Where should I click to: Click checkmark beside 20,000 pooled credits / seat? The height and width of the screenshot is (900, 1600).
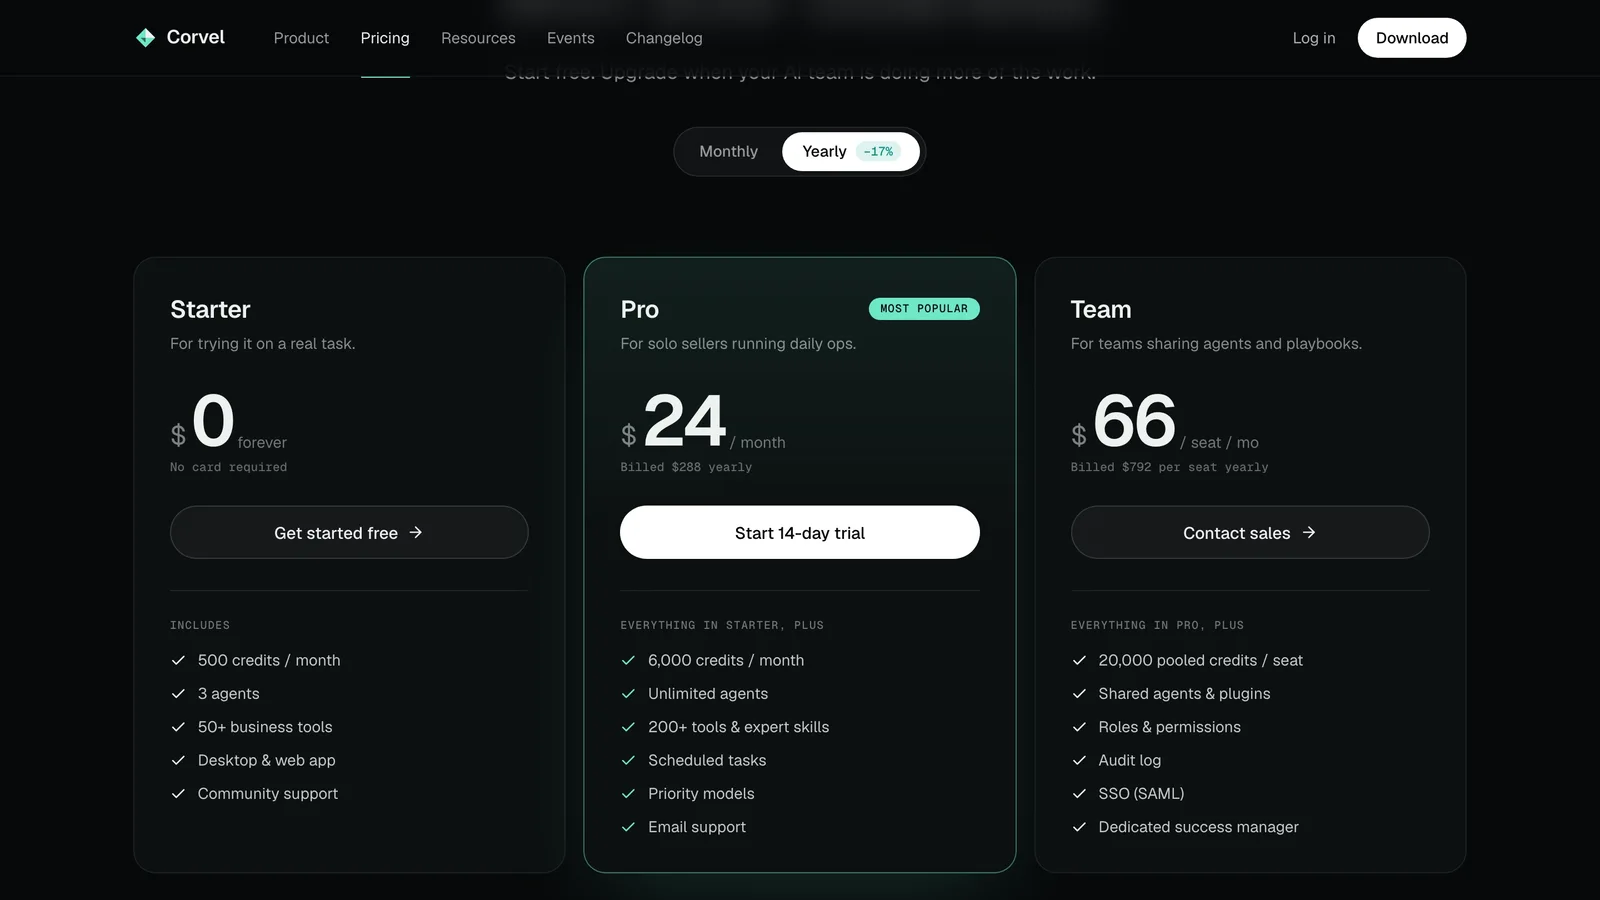(x=1079, y=660)
